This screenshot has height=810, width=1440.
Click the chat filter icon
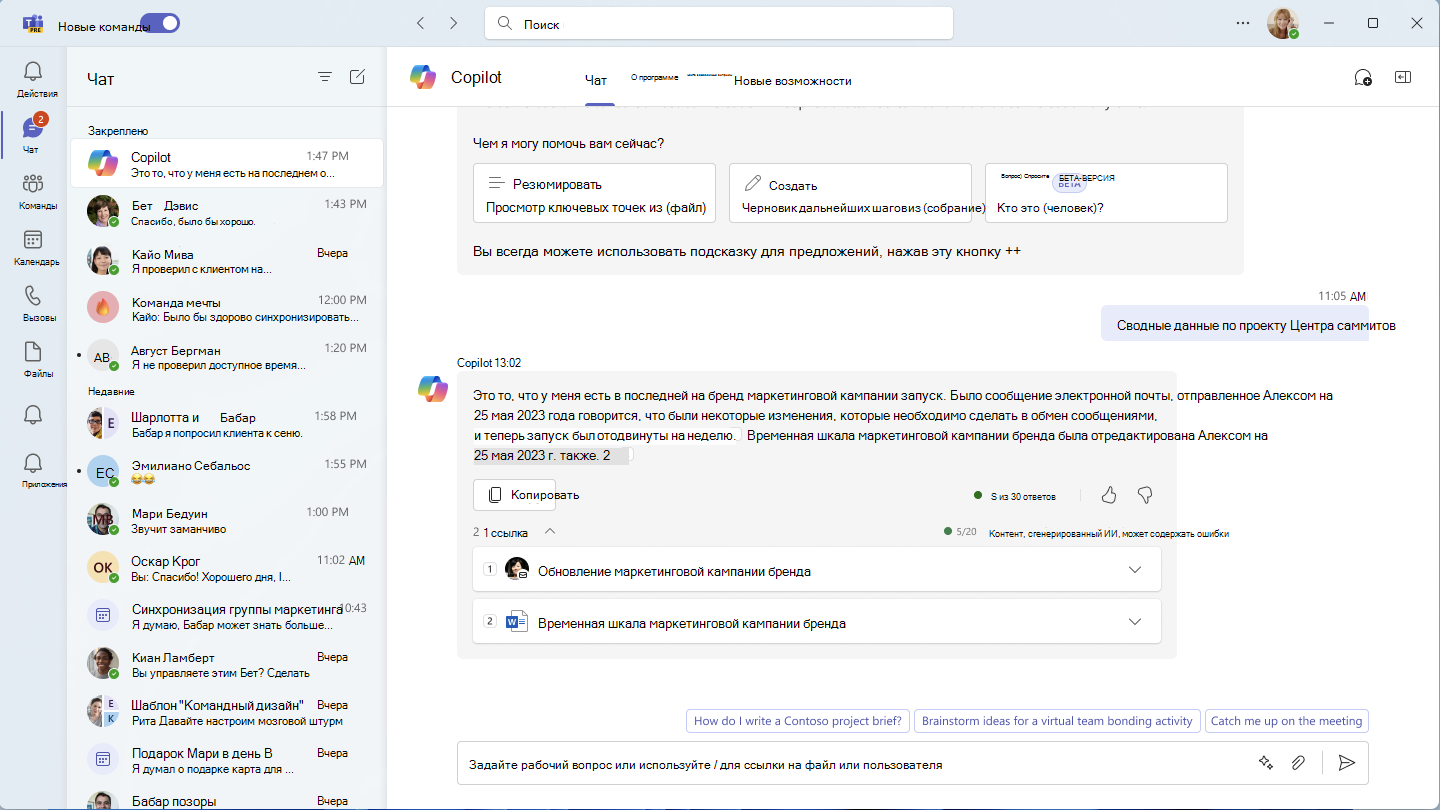click(325, 77)
